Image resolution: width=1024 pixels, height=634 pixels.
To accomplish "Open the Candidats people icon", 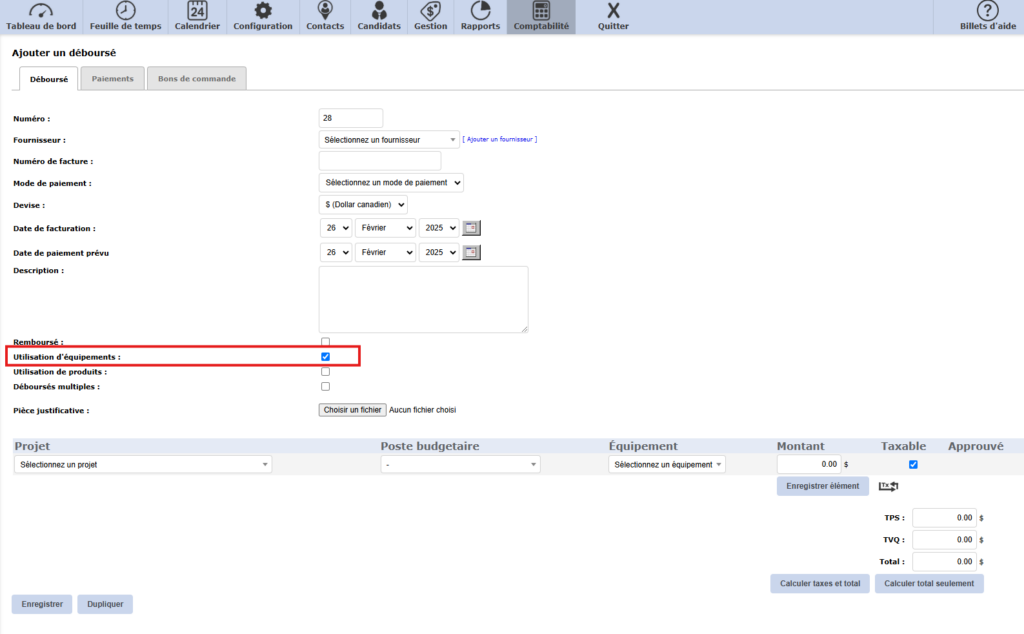I will 379,11.
